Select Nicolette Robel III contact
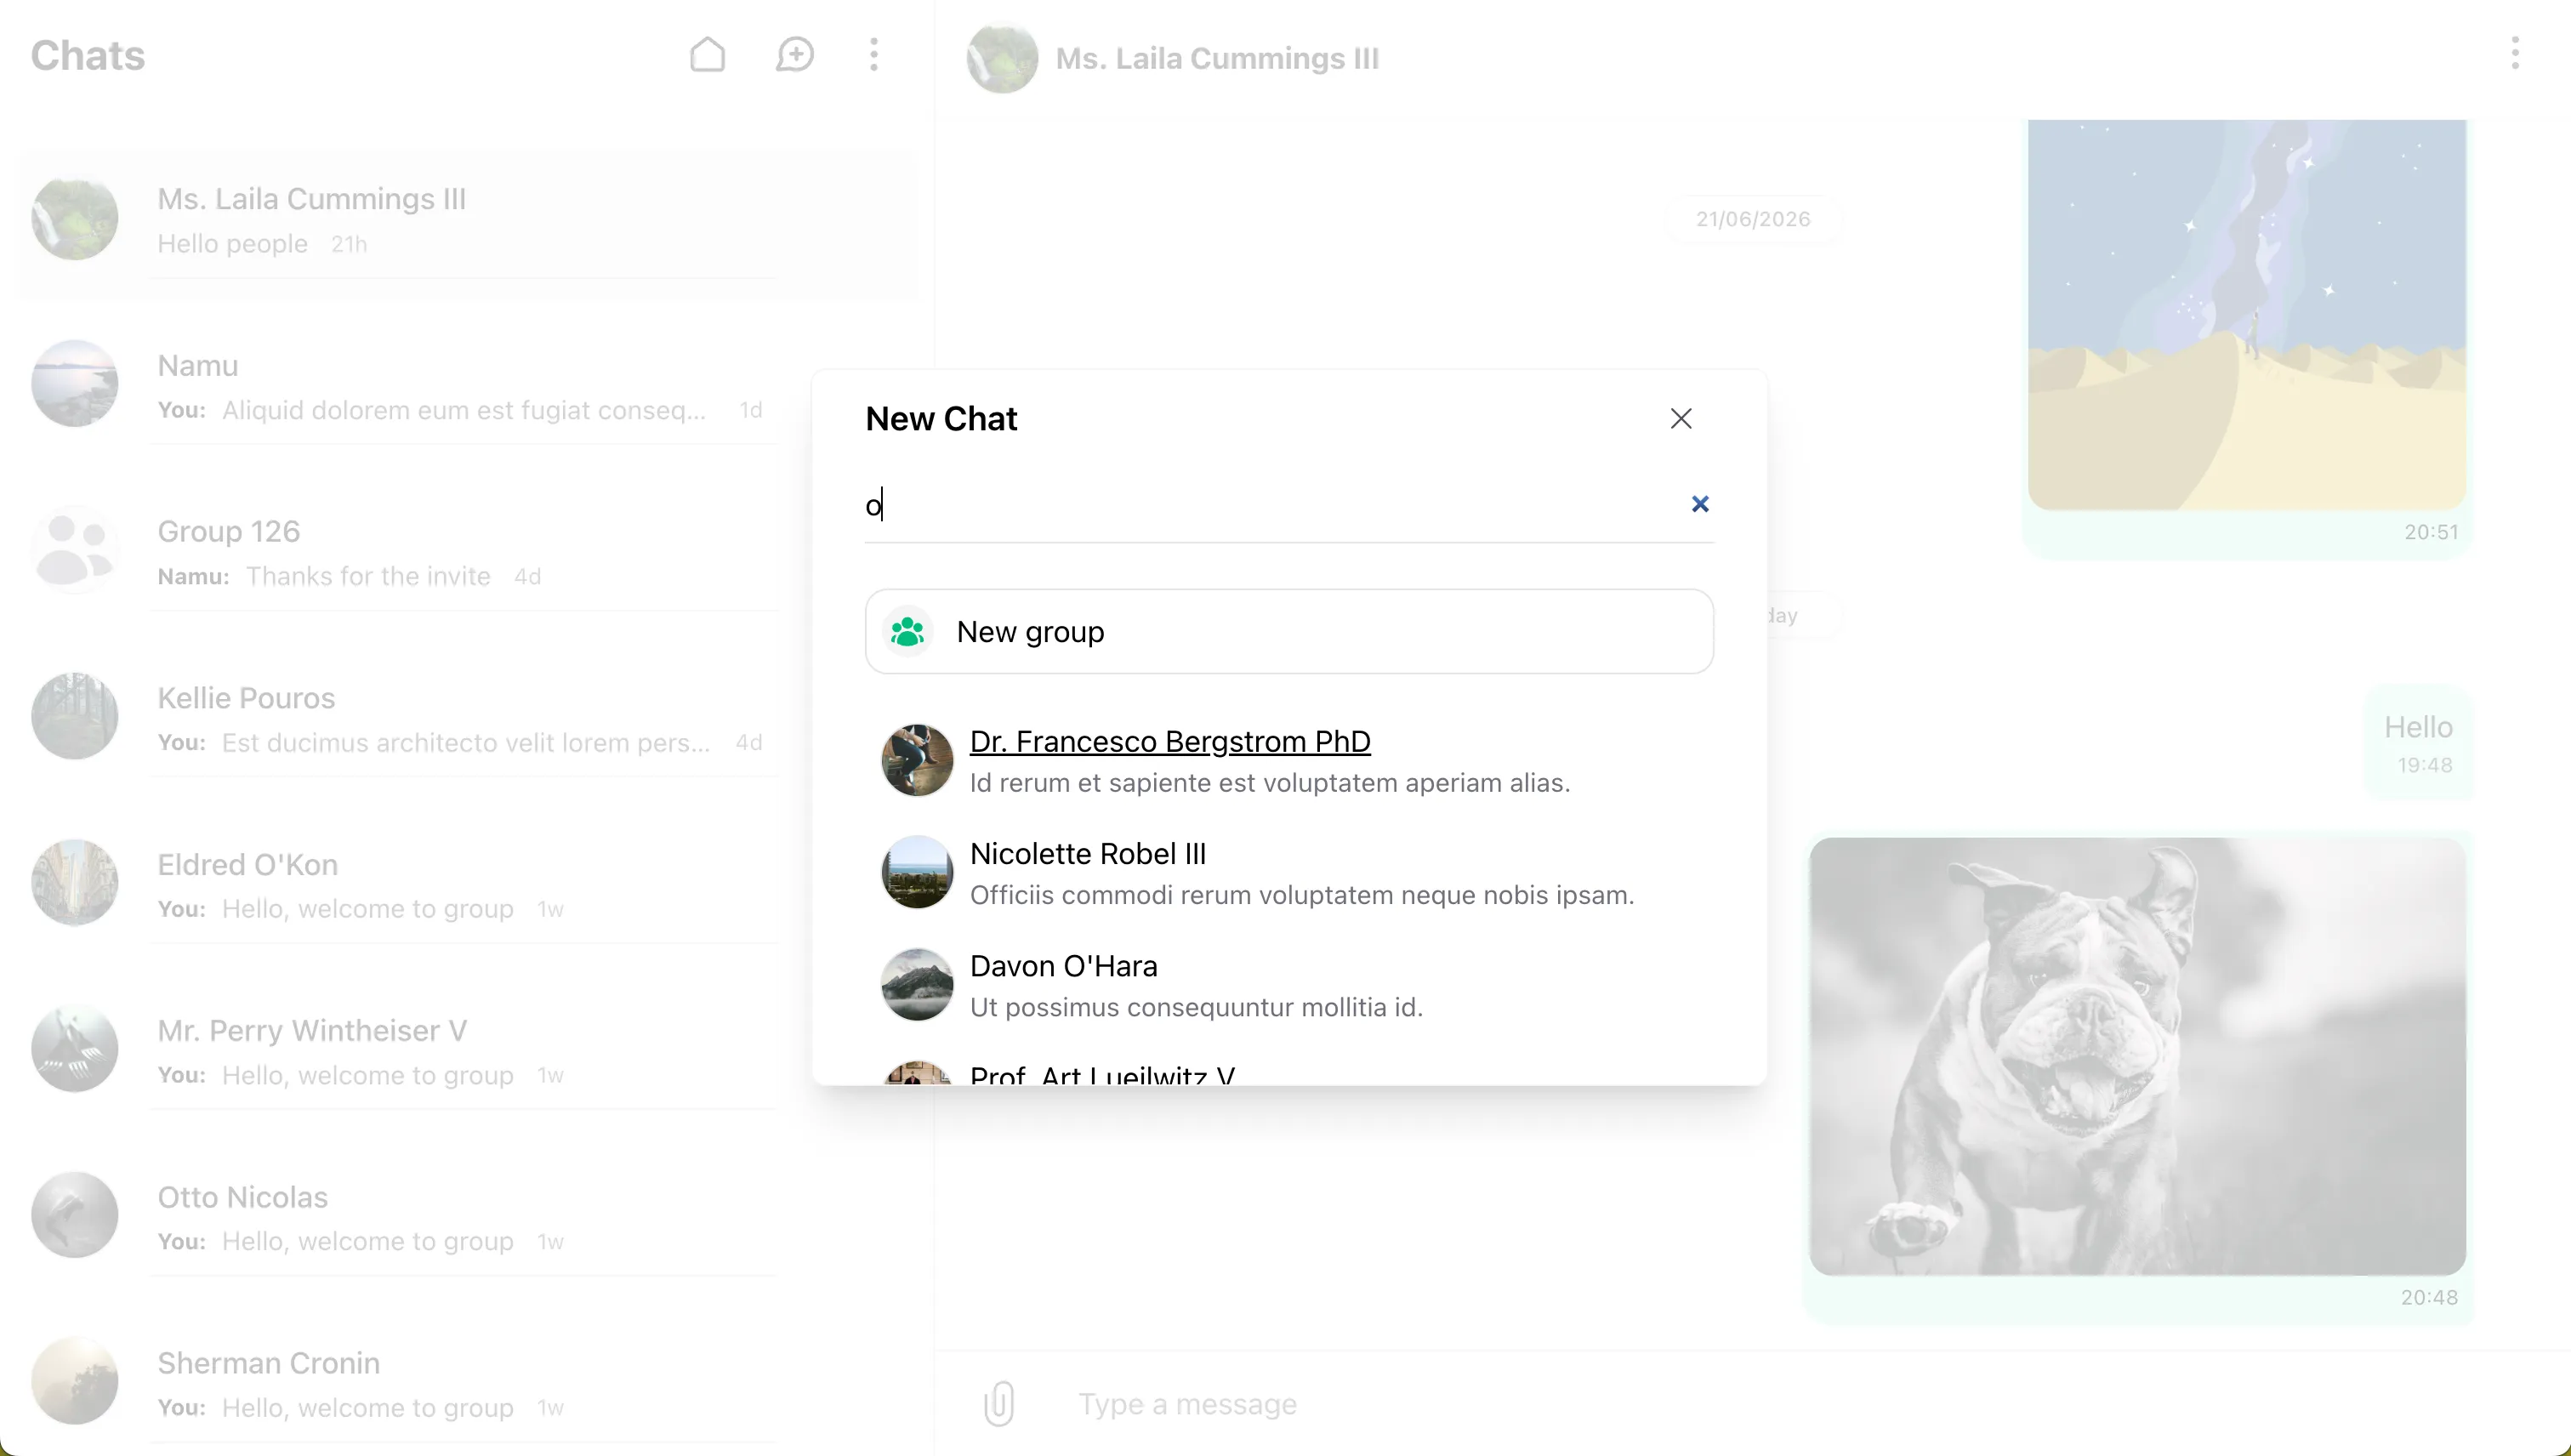 pyautogui.click(x=1289, y=872)
